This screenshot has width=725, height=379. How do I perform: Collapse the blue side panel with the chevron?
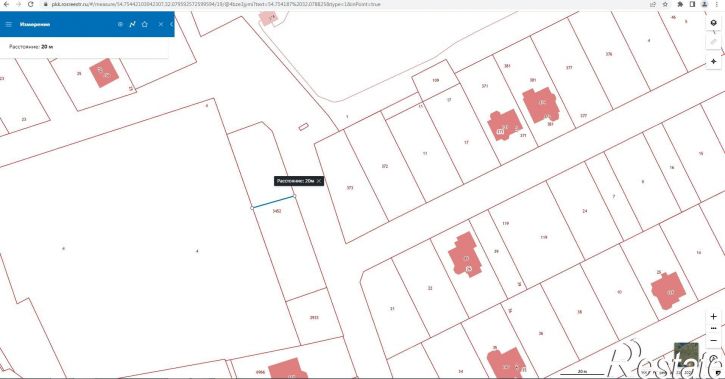coord(172,24)
